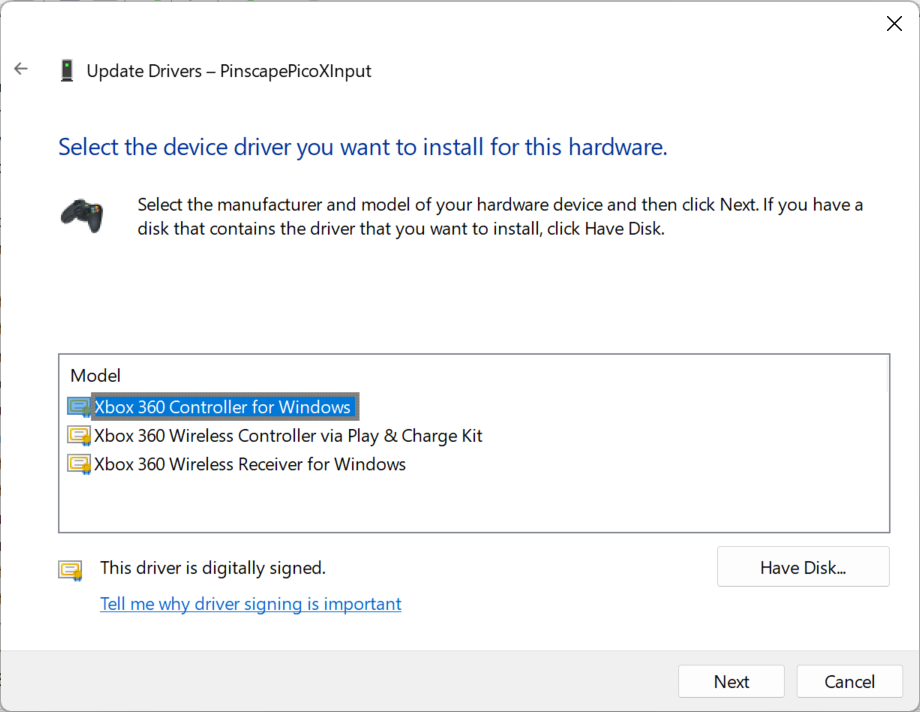The image size is (920, 712).
Task: Open 'Tell me why driver signing is important'
Action: [251, 603]
